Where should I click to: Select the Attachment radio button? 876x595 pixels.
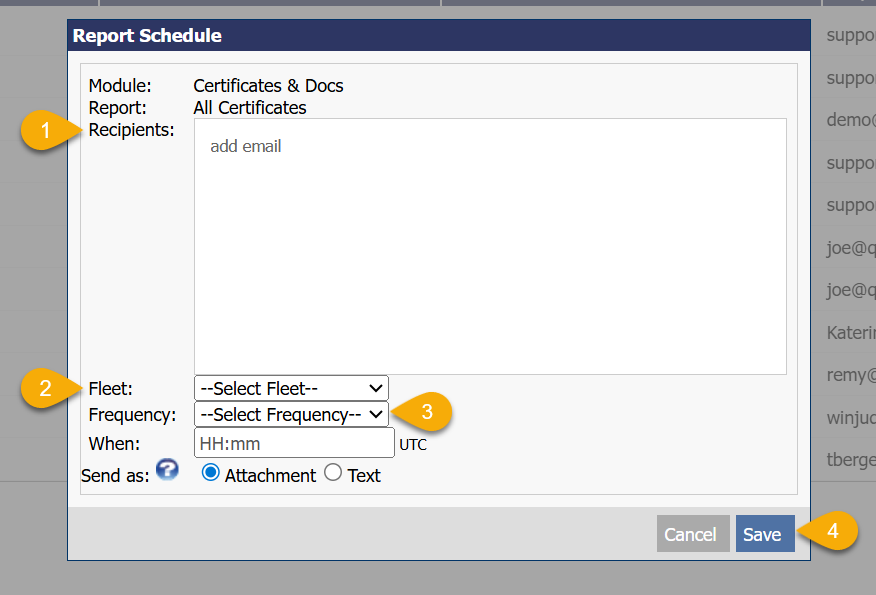[x=211, y=474]
